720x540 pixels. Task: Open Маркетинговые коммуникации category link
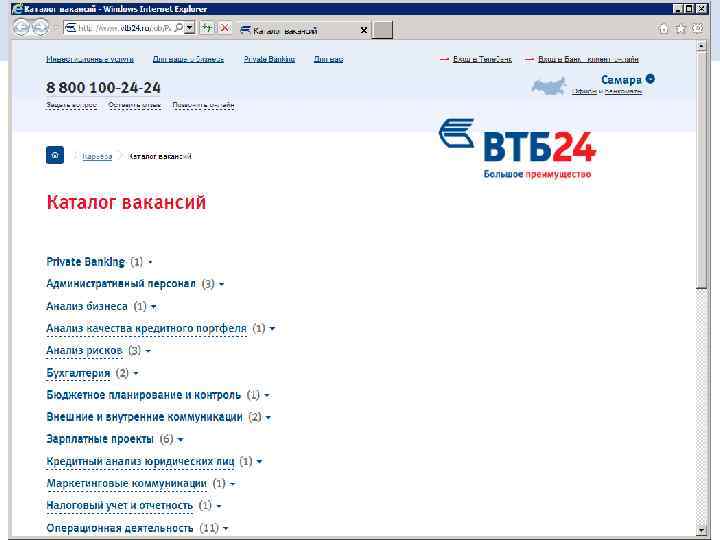(x=127, y=484)
